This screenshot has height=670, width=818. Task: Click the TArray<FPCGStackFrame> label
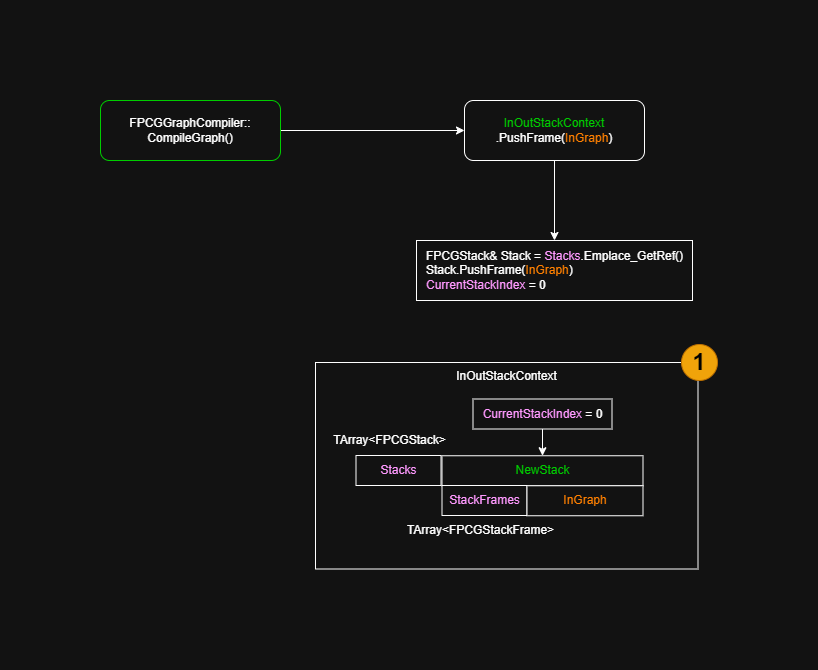(x=480, y=530)
